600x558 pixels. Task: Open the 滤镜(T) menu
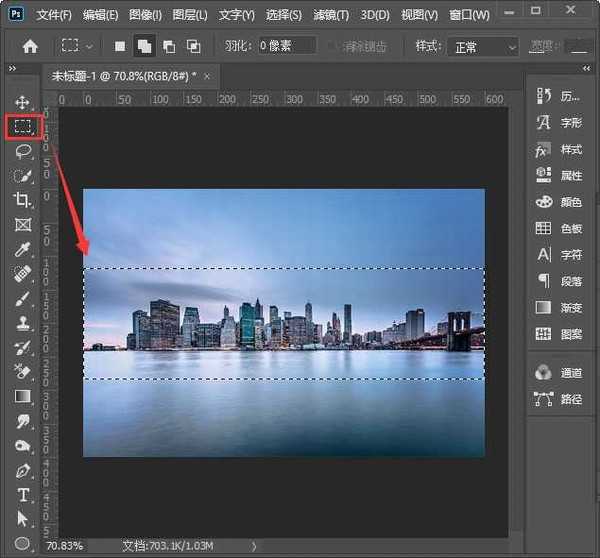329,15
